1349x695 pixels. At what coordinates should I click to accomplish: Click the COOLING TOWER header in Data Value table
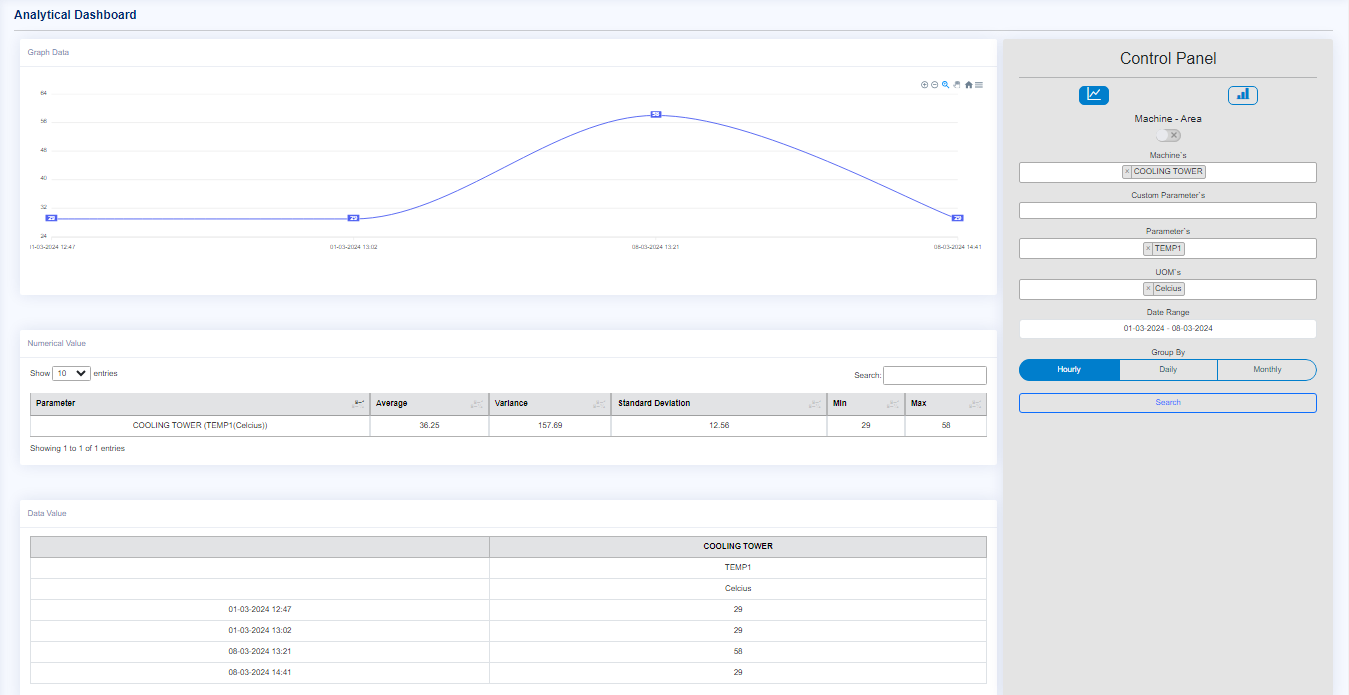tap(738, 547)
